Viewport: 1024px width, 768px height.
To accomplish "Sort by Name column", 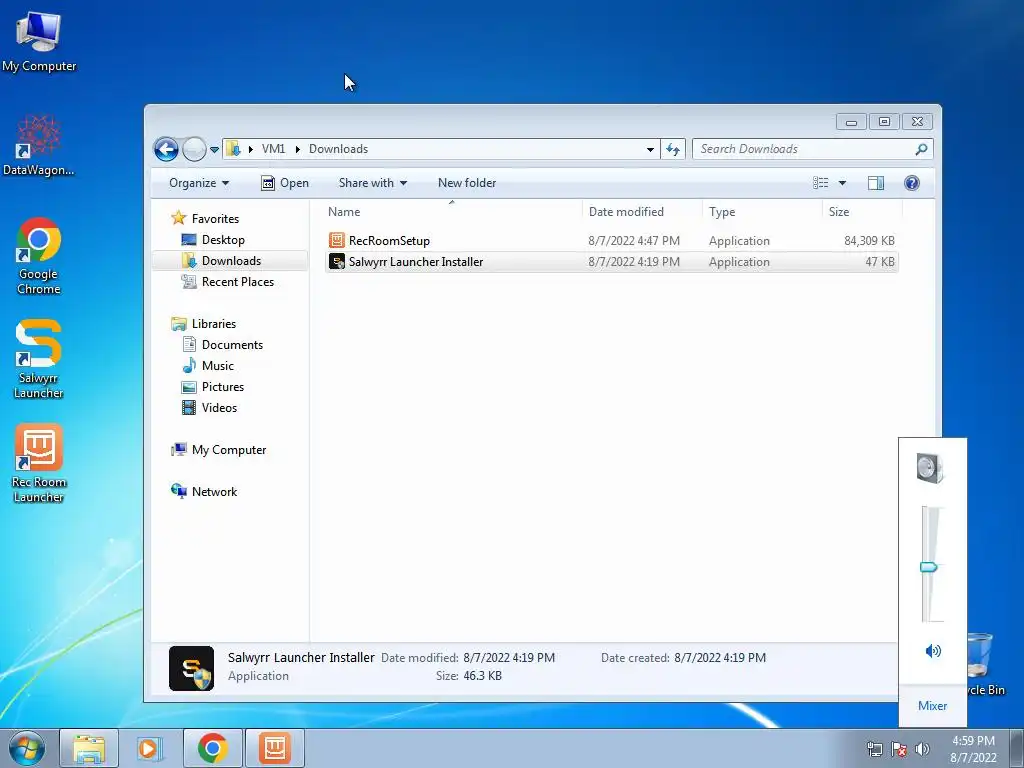I will (x=451, y=212).
